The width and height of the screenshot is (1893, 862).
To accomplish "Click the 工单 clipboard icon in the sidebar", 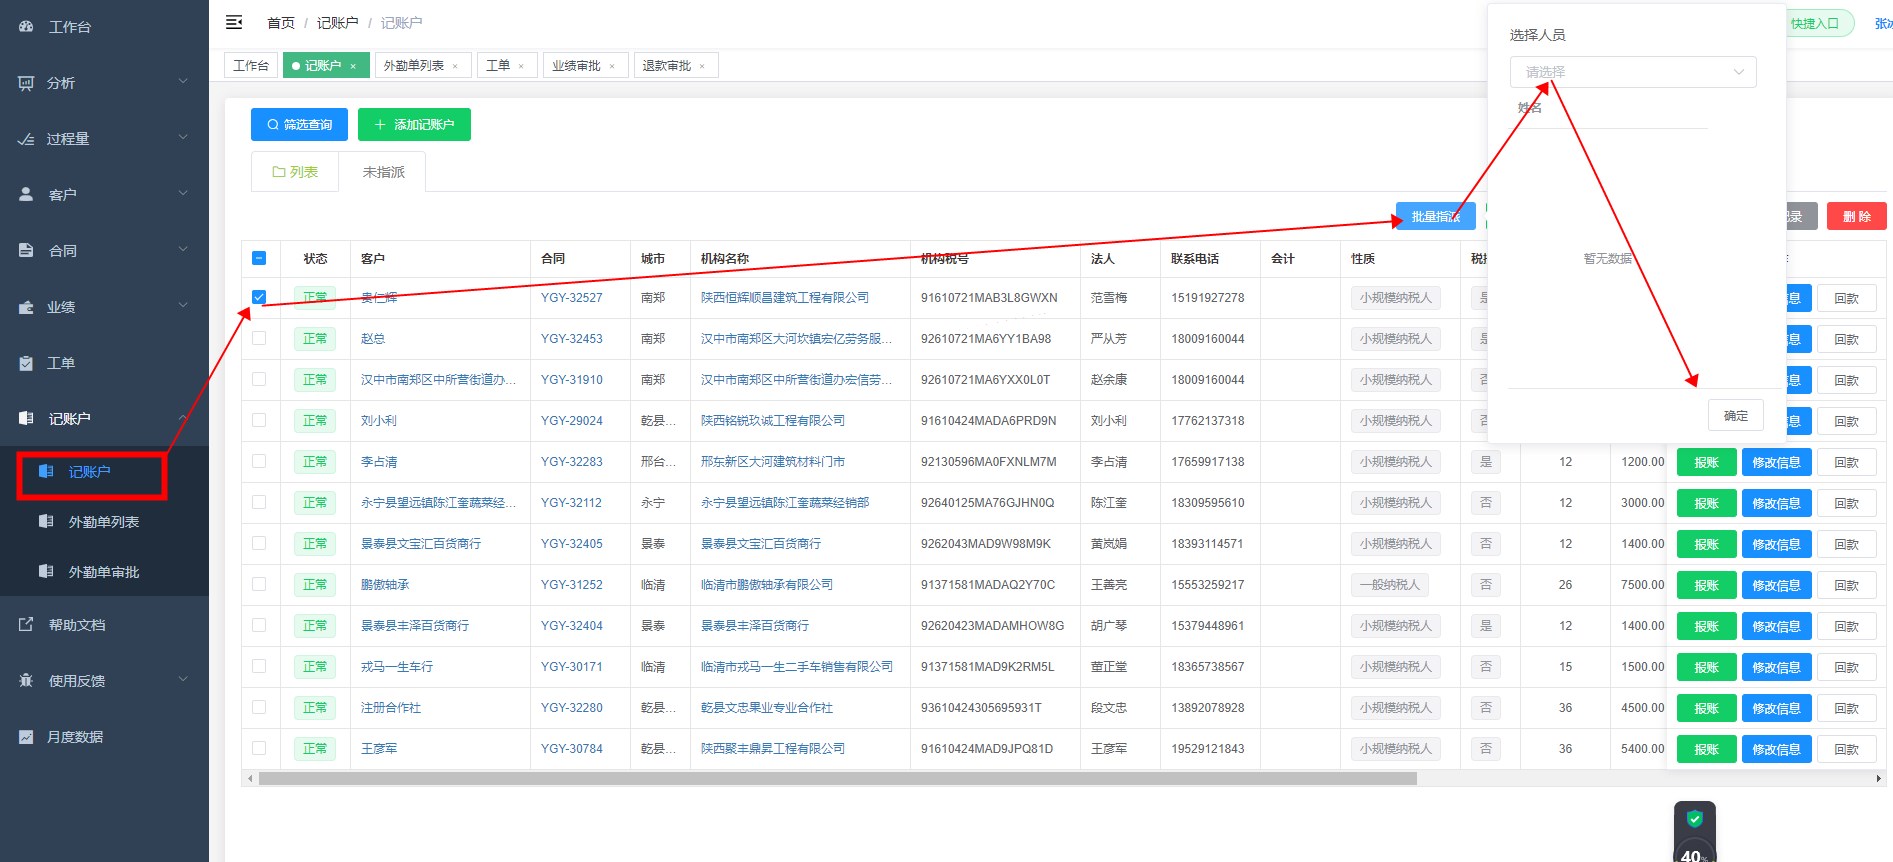I will pyautogui.click(x=27, y=363).
